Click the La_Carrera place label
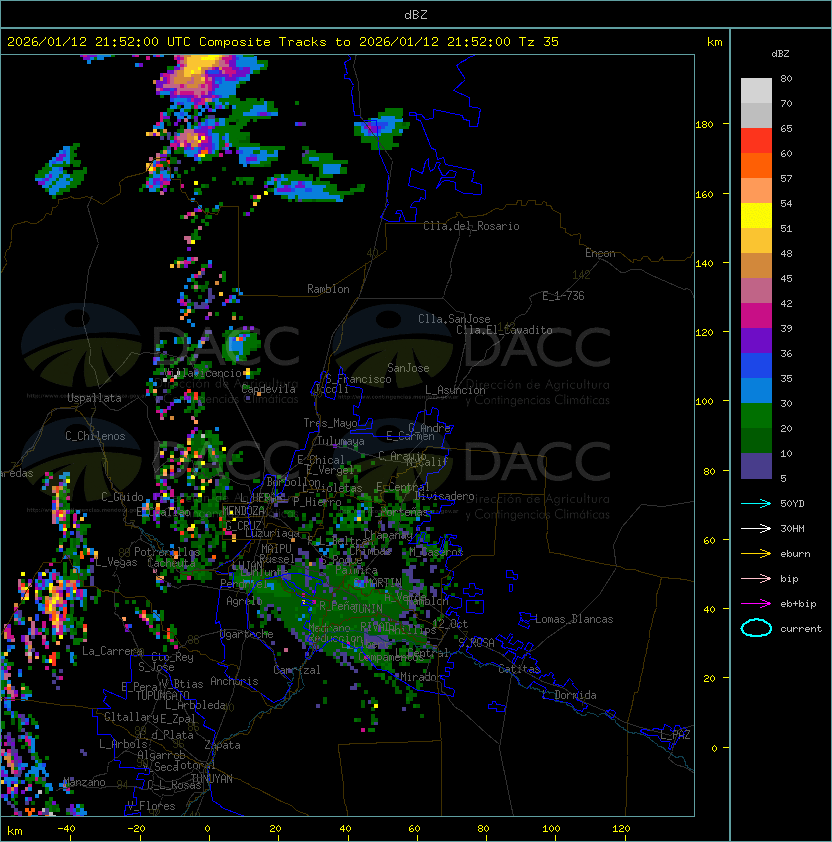Viewport: 832px width, 842px height. click(112, 651)
